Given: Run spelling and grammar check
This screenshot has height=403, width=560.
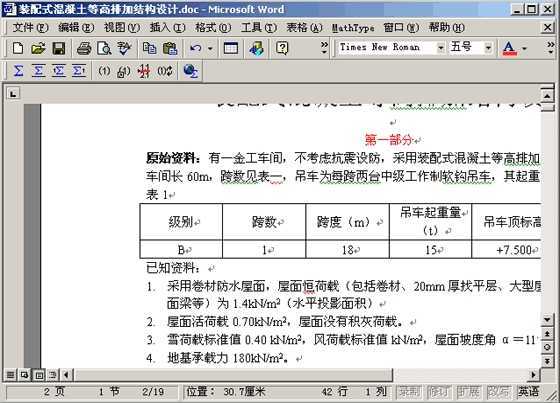Looking at the screenshot, I should 124,48.
